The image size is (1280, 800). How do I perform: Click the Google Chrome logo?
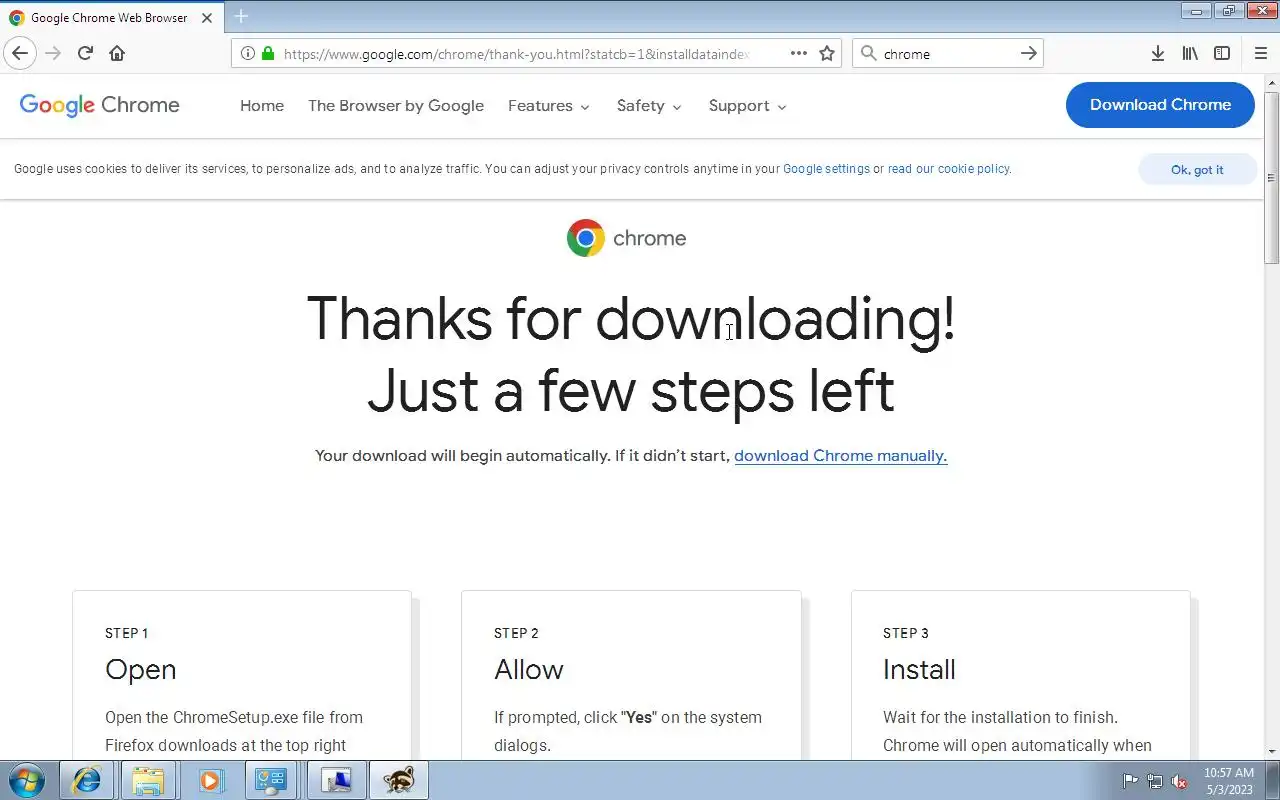pos(100,105)
